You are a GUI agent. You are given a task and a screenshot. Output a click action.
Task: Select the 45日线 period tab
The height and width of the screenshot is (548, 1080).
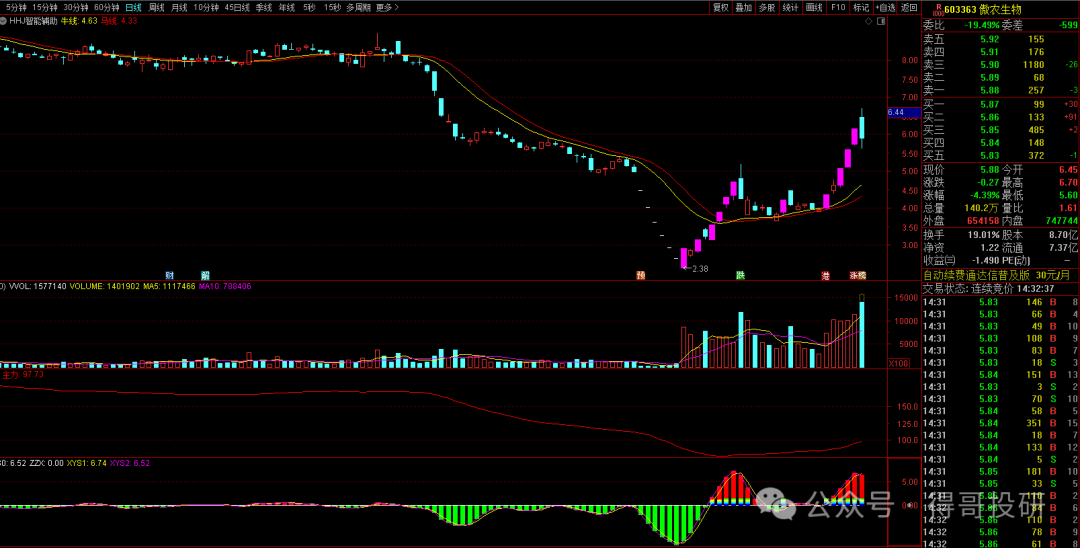[237, 8]
